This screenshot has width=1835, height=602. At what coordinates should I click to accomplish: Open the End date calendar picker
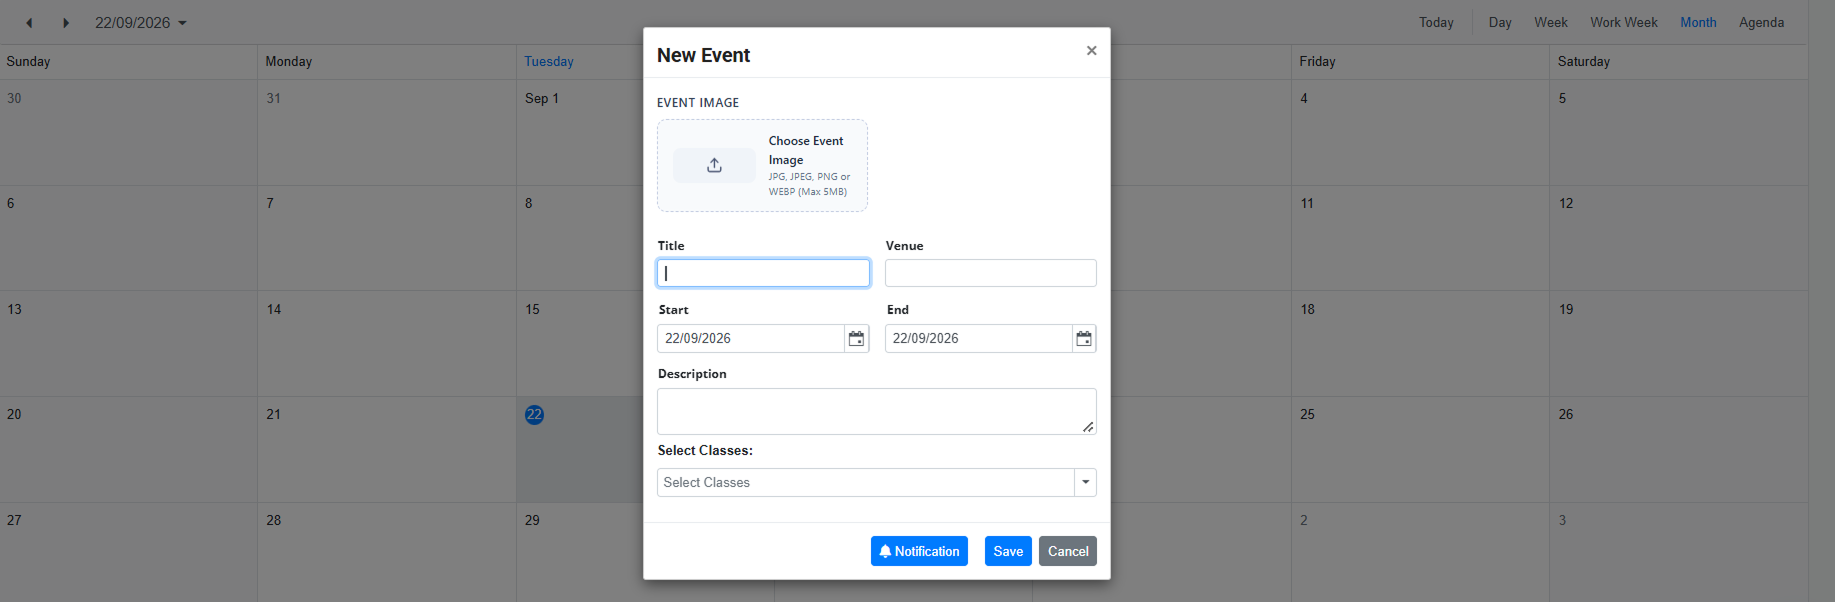pos(1084,339)
